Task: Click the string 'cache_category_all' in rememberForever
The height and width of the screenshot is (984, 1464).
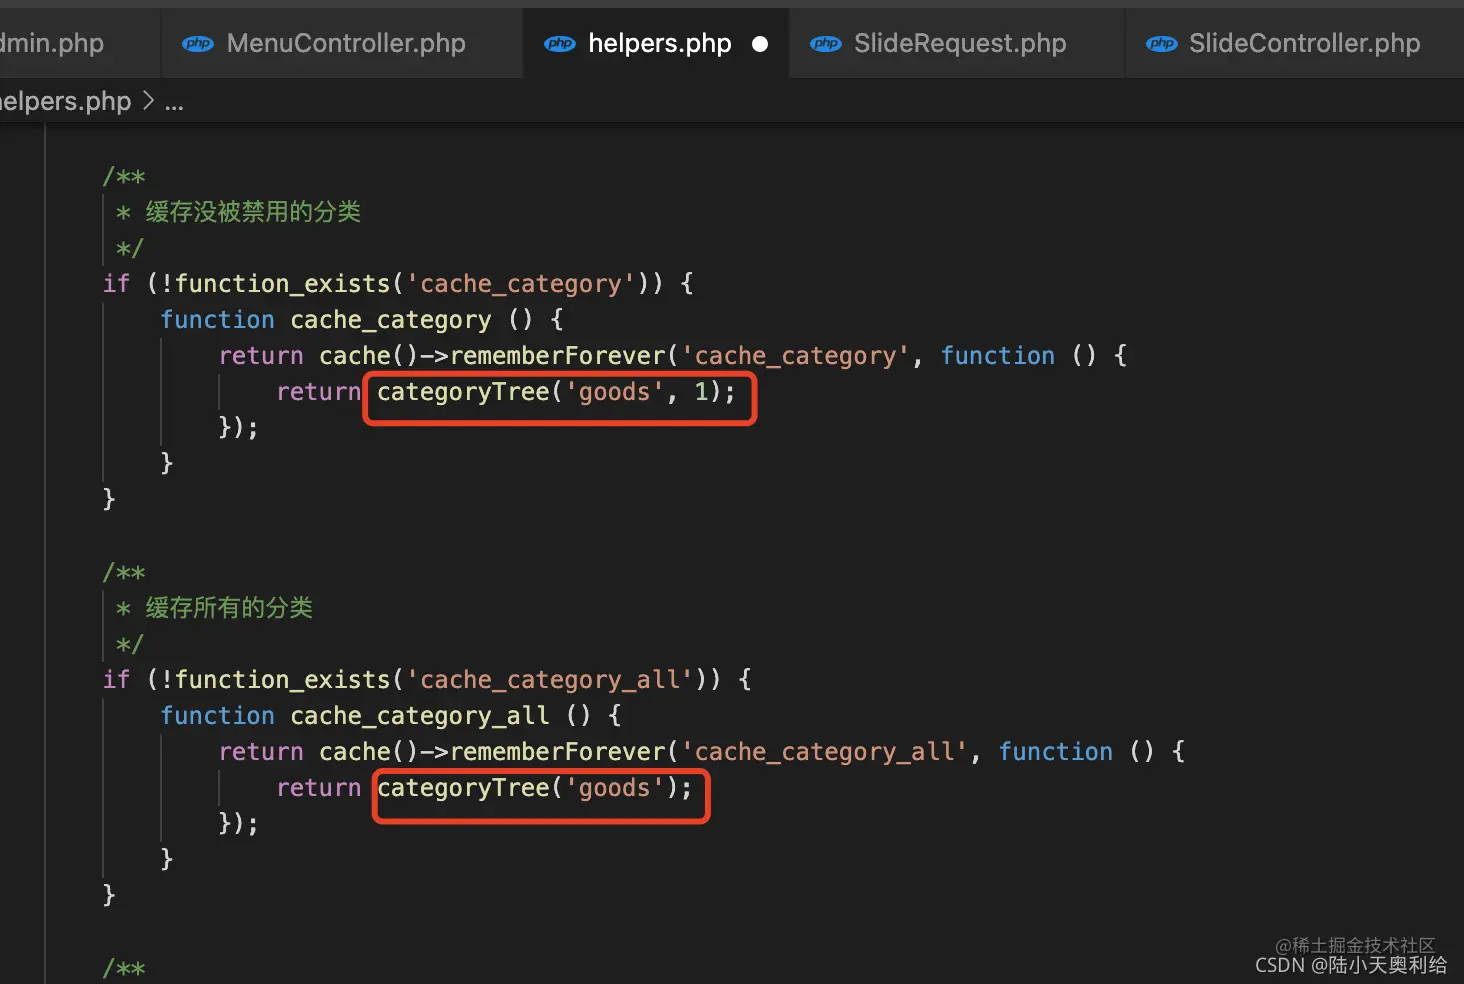Action: coord(824,752)
